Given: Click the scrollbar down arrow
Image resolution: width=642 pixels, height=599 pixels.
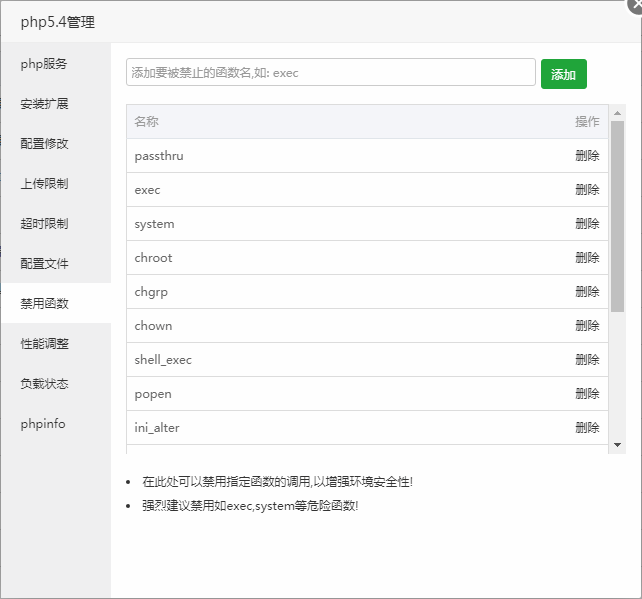Looking at the screenshot, I should click(617, 445).
